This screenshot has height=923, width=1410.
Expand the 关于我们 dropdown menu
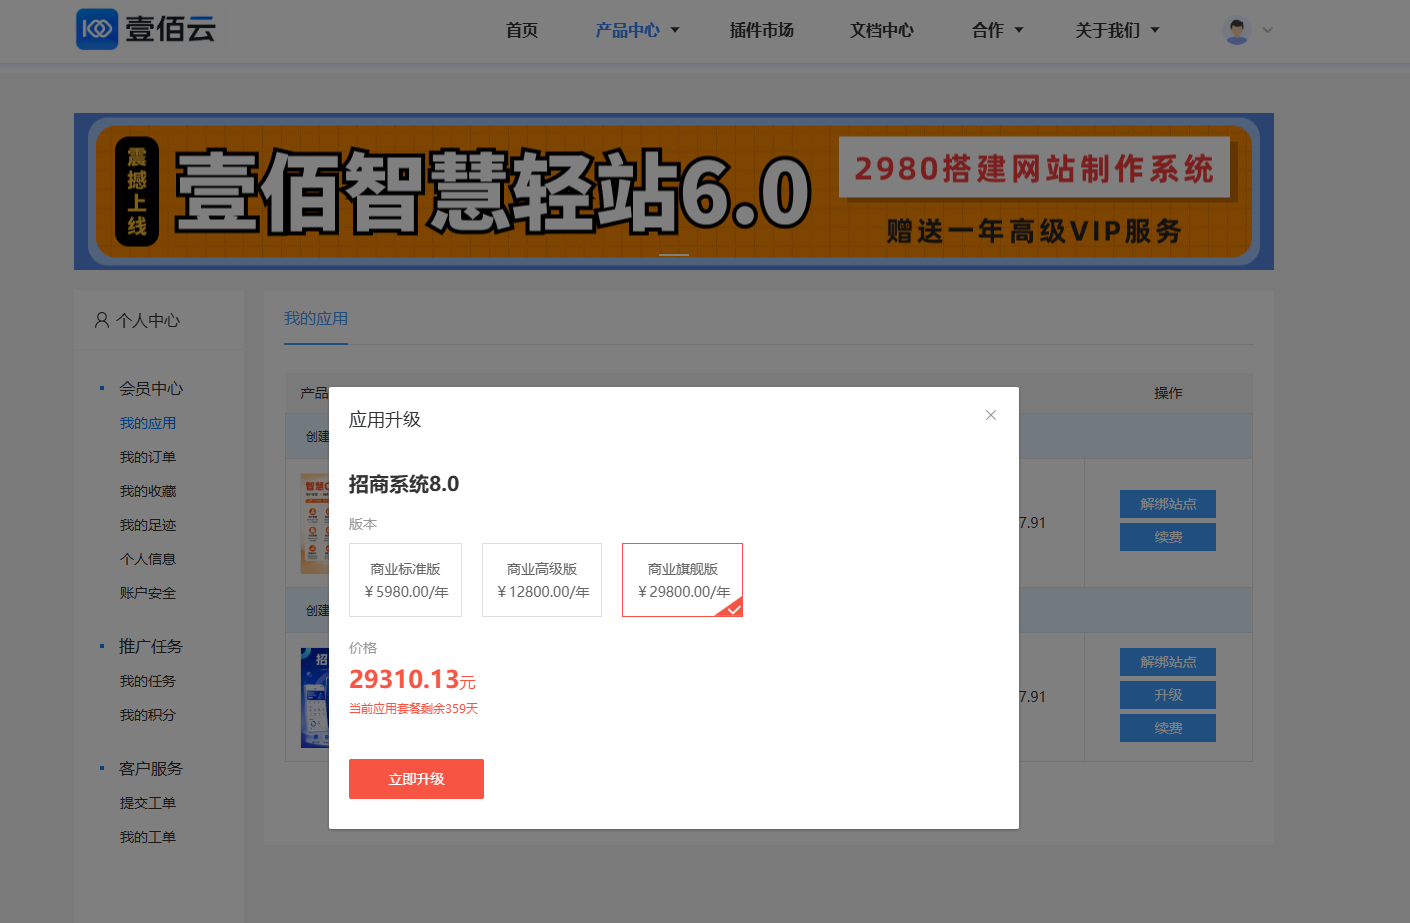(1117, 30)
